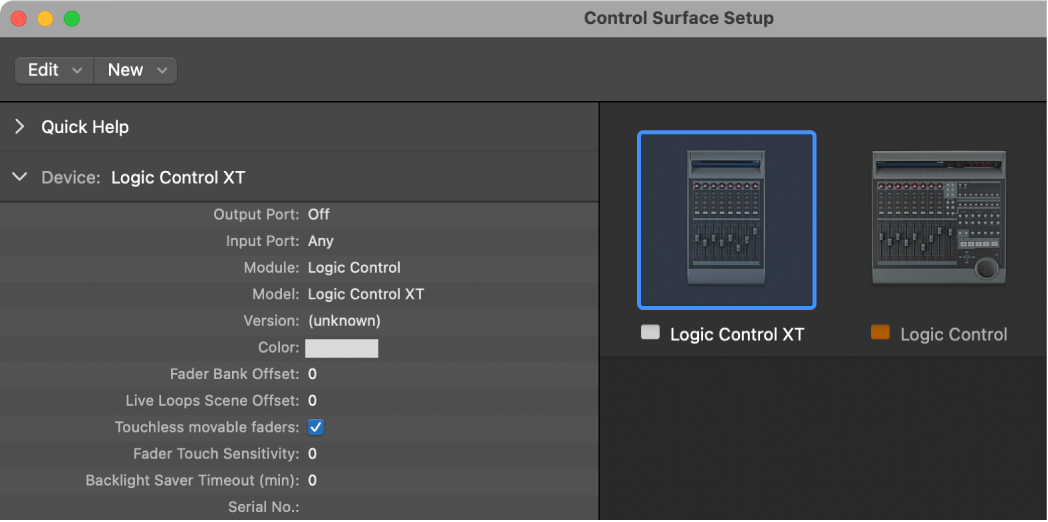
Task: Minimize the window with yellow button
Action: (45, 19)
